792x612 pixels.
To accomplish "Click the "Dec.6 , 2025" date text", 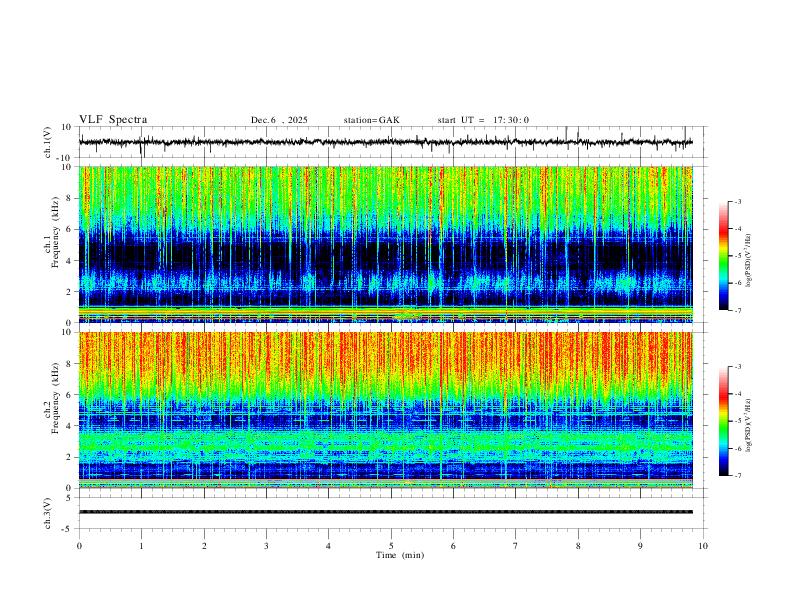I will click(x=279, y=120).
